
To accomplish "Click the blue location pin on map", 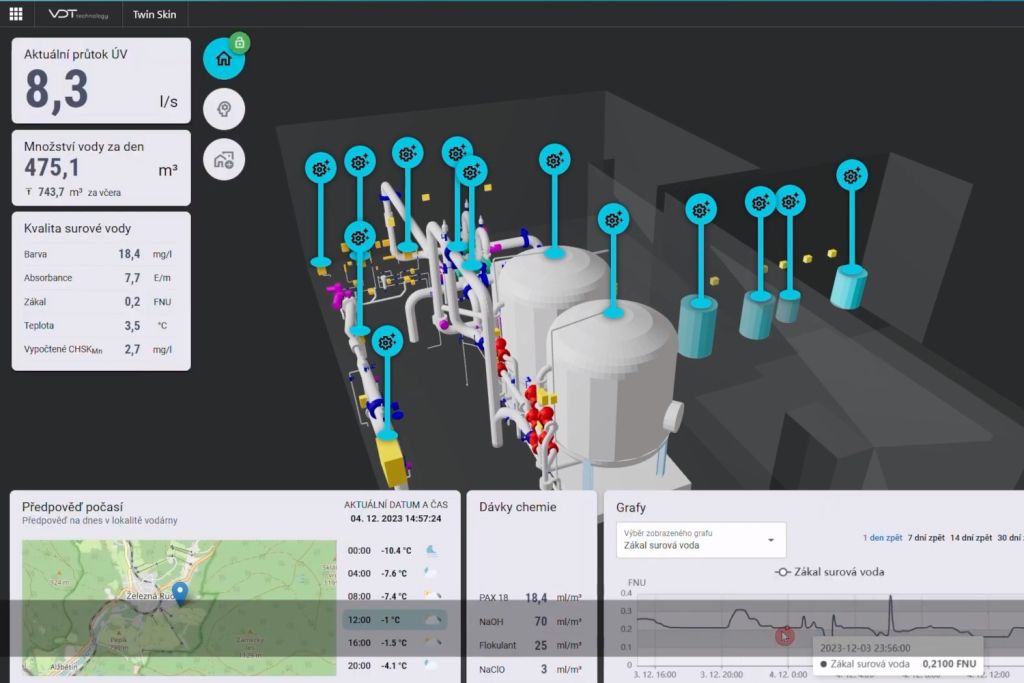I will click(180, 593).
